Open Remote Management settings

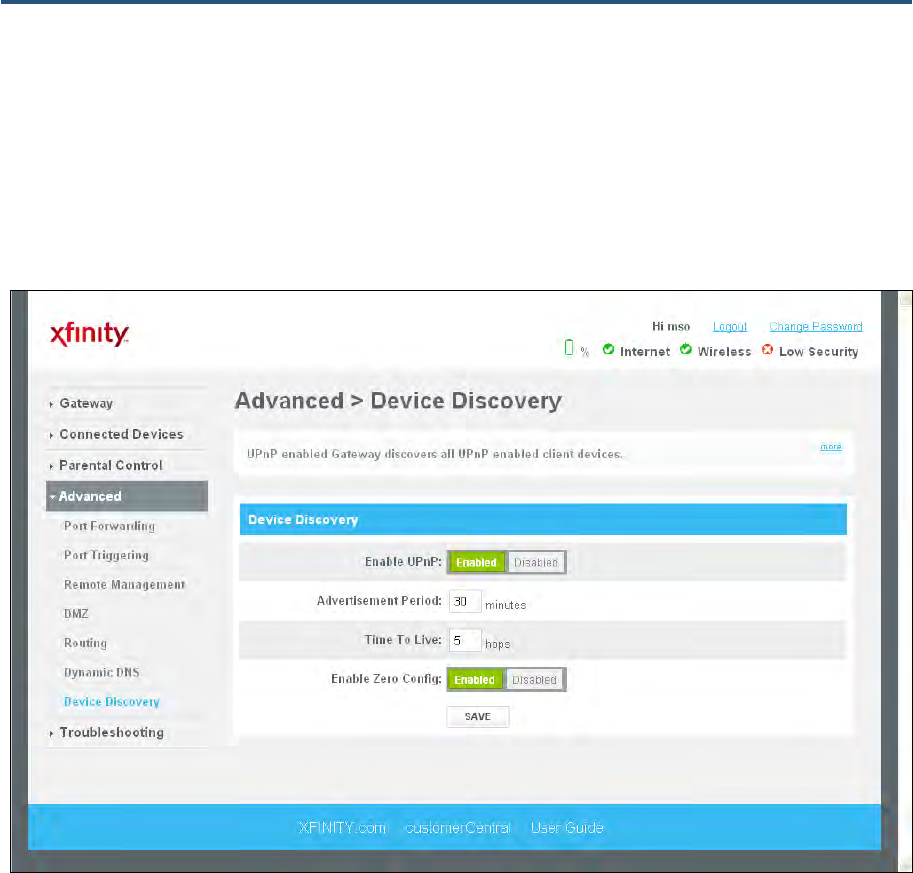pyautogui.click(x=124, y=585)
